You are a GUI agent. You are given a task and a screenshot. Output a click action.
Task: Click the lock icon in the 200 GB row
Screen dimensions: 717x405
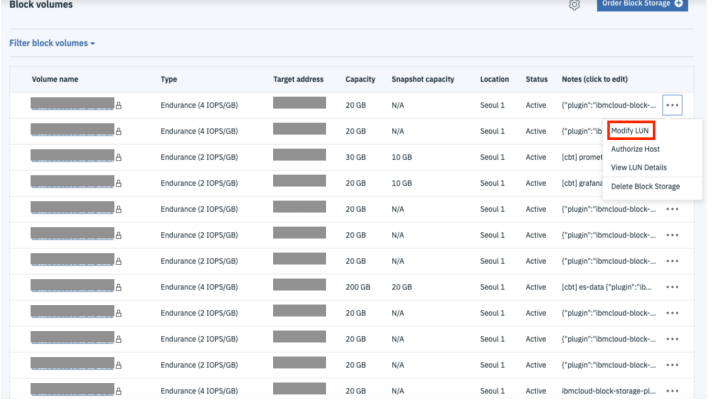(119, 288)
